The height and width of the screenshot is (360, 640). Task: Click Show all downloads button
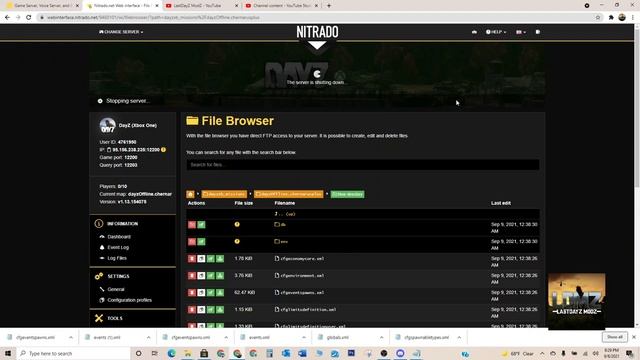coord(615,337)
